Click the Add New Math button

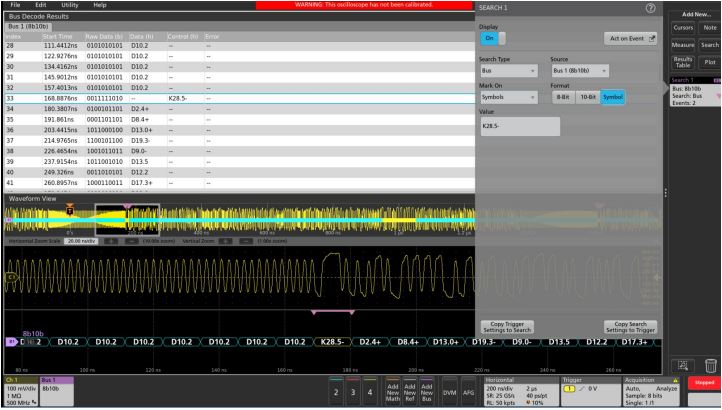click(x=394, y=391)
